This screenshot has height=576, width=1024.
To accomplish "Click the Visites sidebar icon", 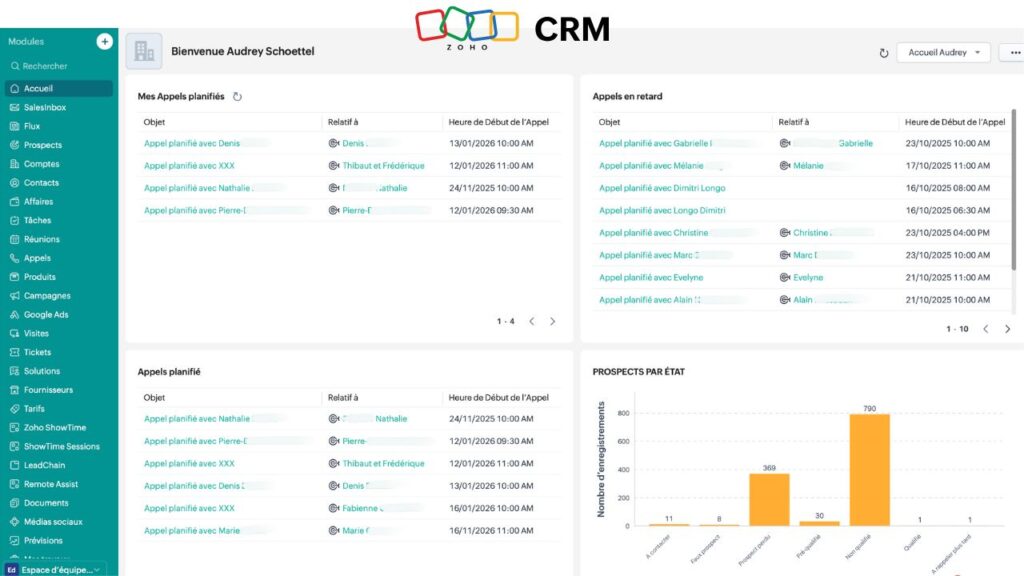I will point(14,333).
